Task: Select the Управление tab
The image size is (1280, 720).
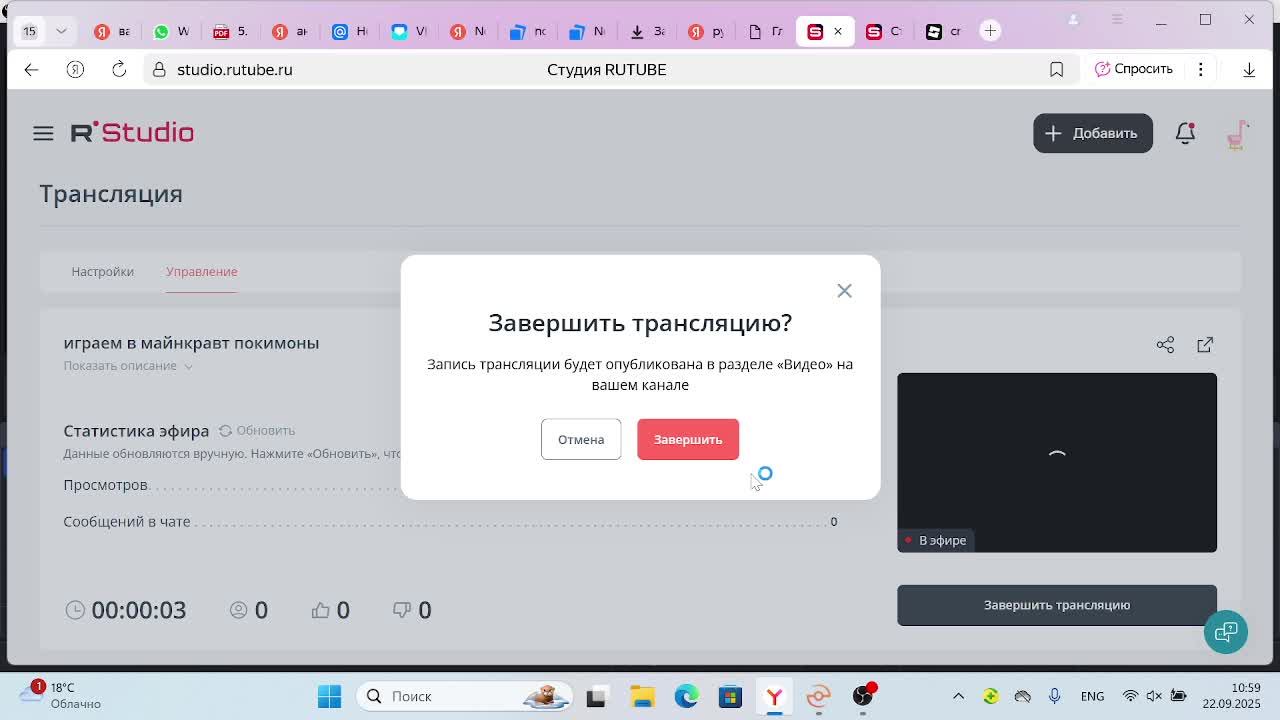Action: (201, 271)
